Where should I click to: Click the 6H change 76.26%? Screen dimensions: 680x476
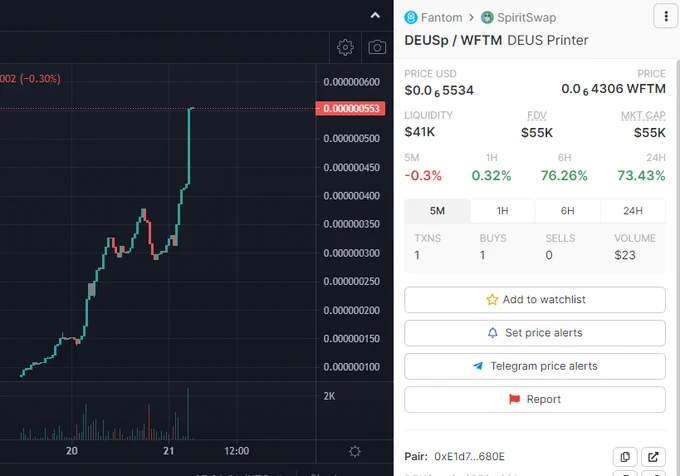[x=564, y=176]
